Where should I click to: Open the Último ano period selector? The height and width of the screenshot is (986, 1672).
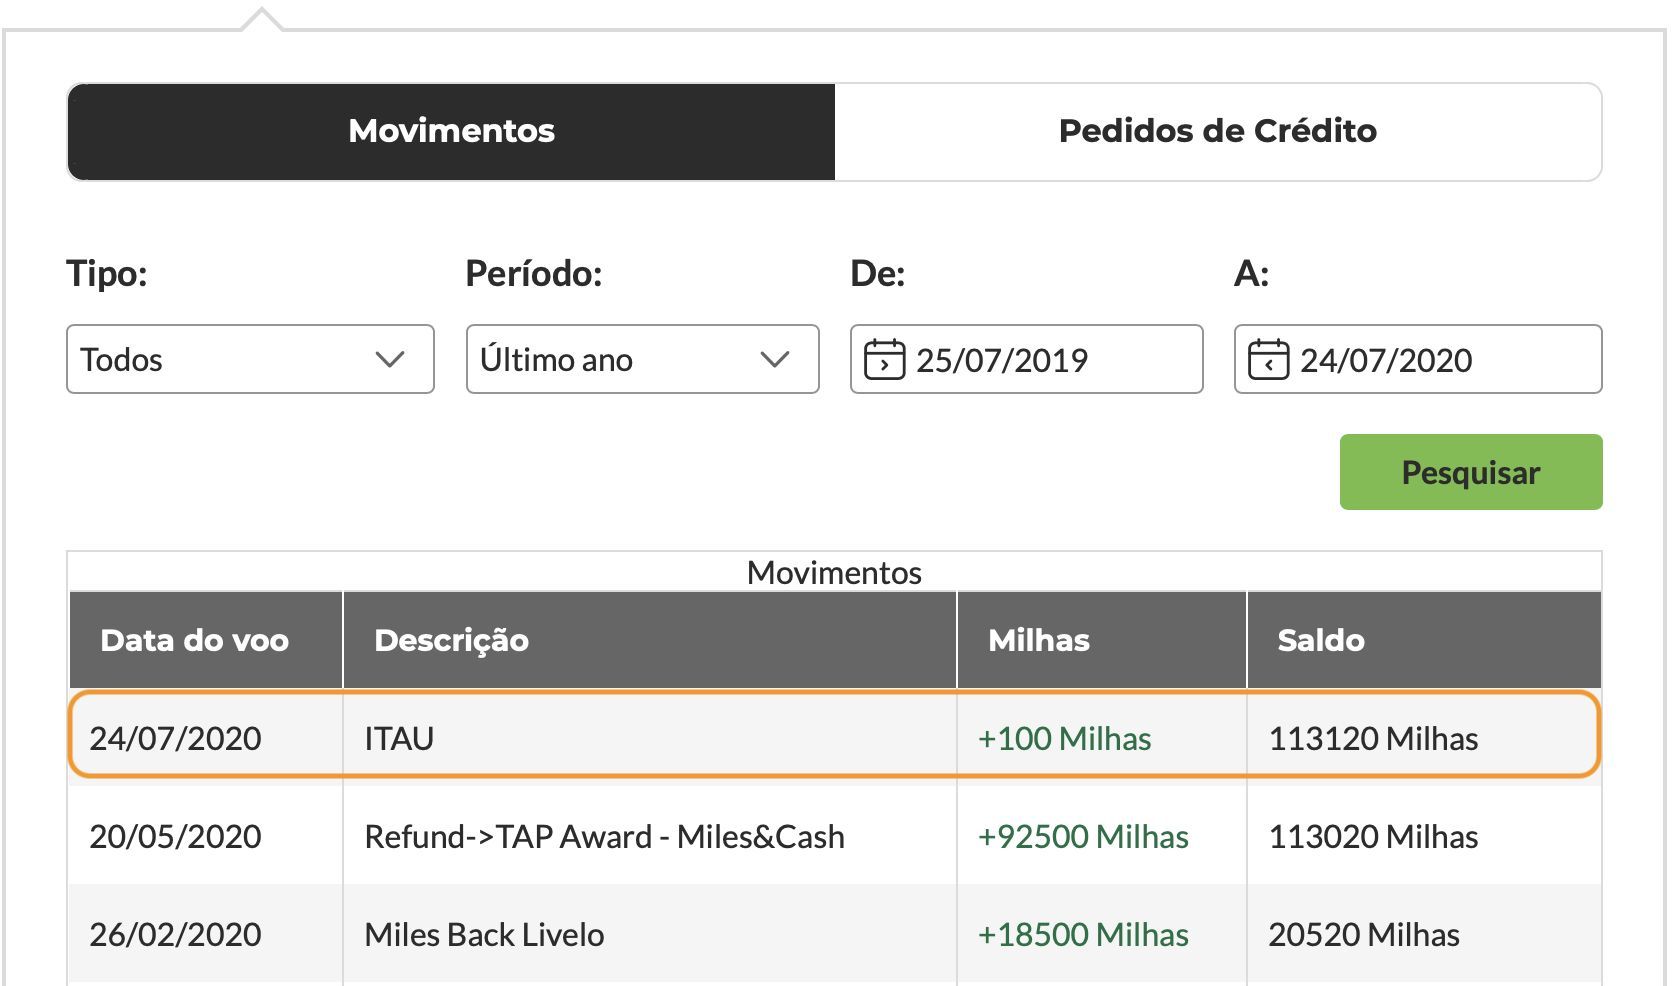point(642,359)
